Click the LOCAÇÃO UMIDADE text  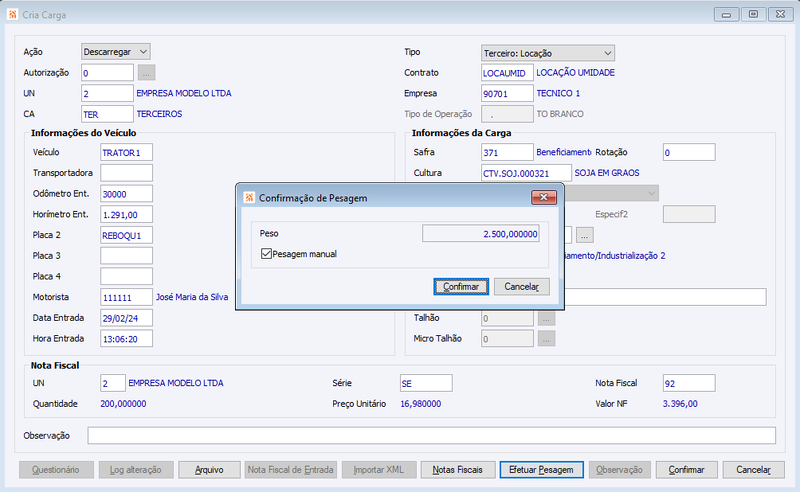[576, 73]
